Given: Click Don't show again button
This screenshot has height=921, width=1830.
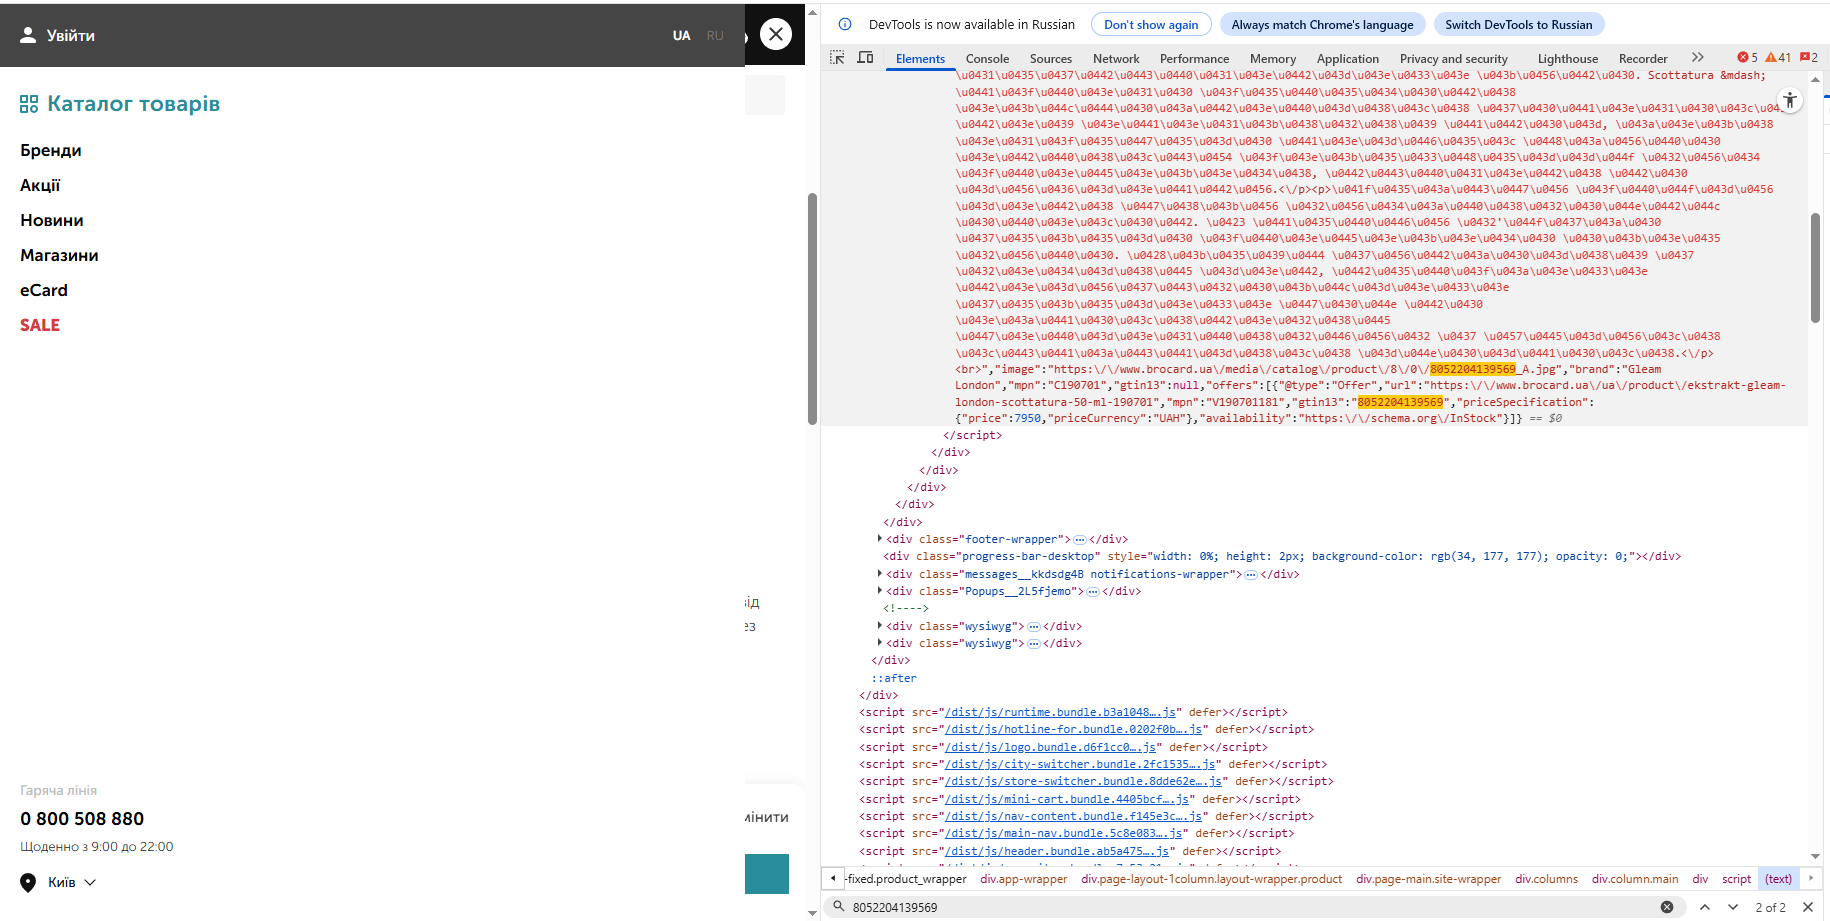Looking at the screenshot, I should pyautogui.click(x=1151, y=25).
